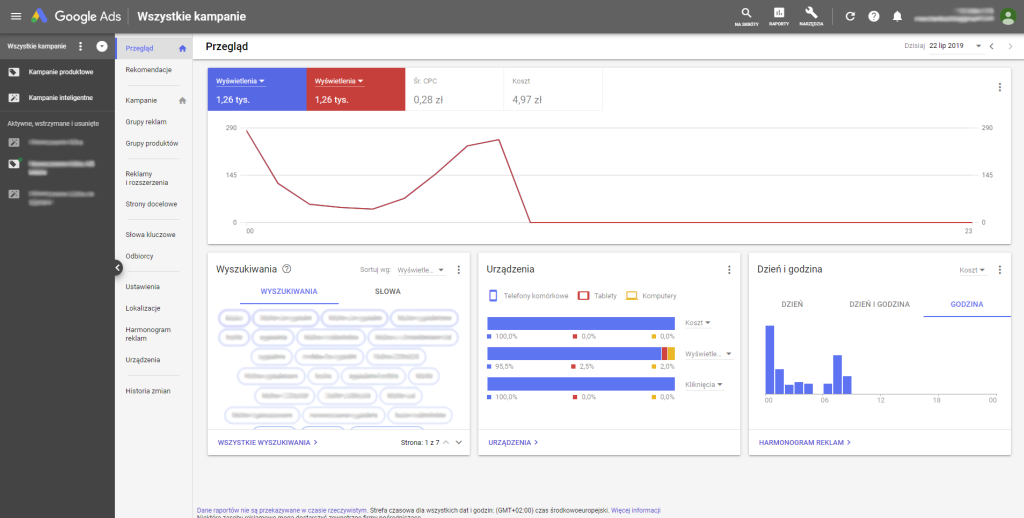Open the blue Wyświetlenia metric dropdown
This screenshot has height=518, width=1024.
point(240,81)
